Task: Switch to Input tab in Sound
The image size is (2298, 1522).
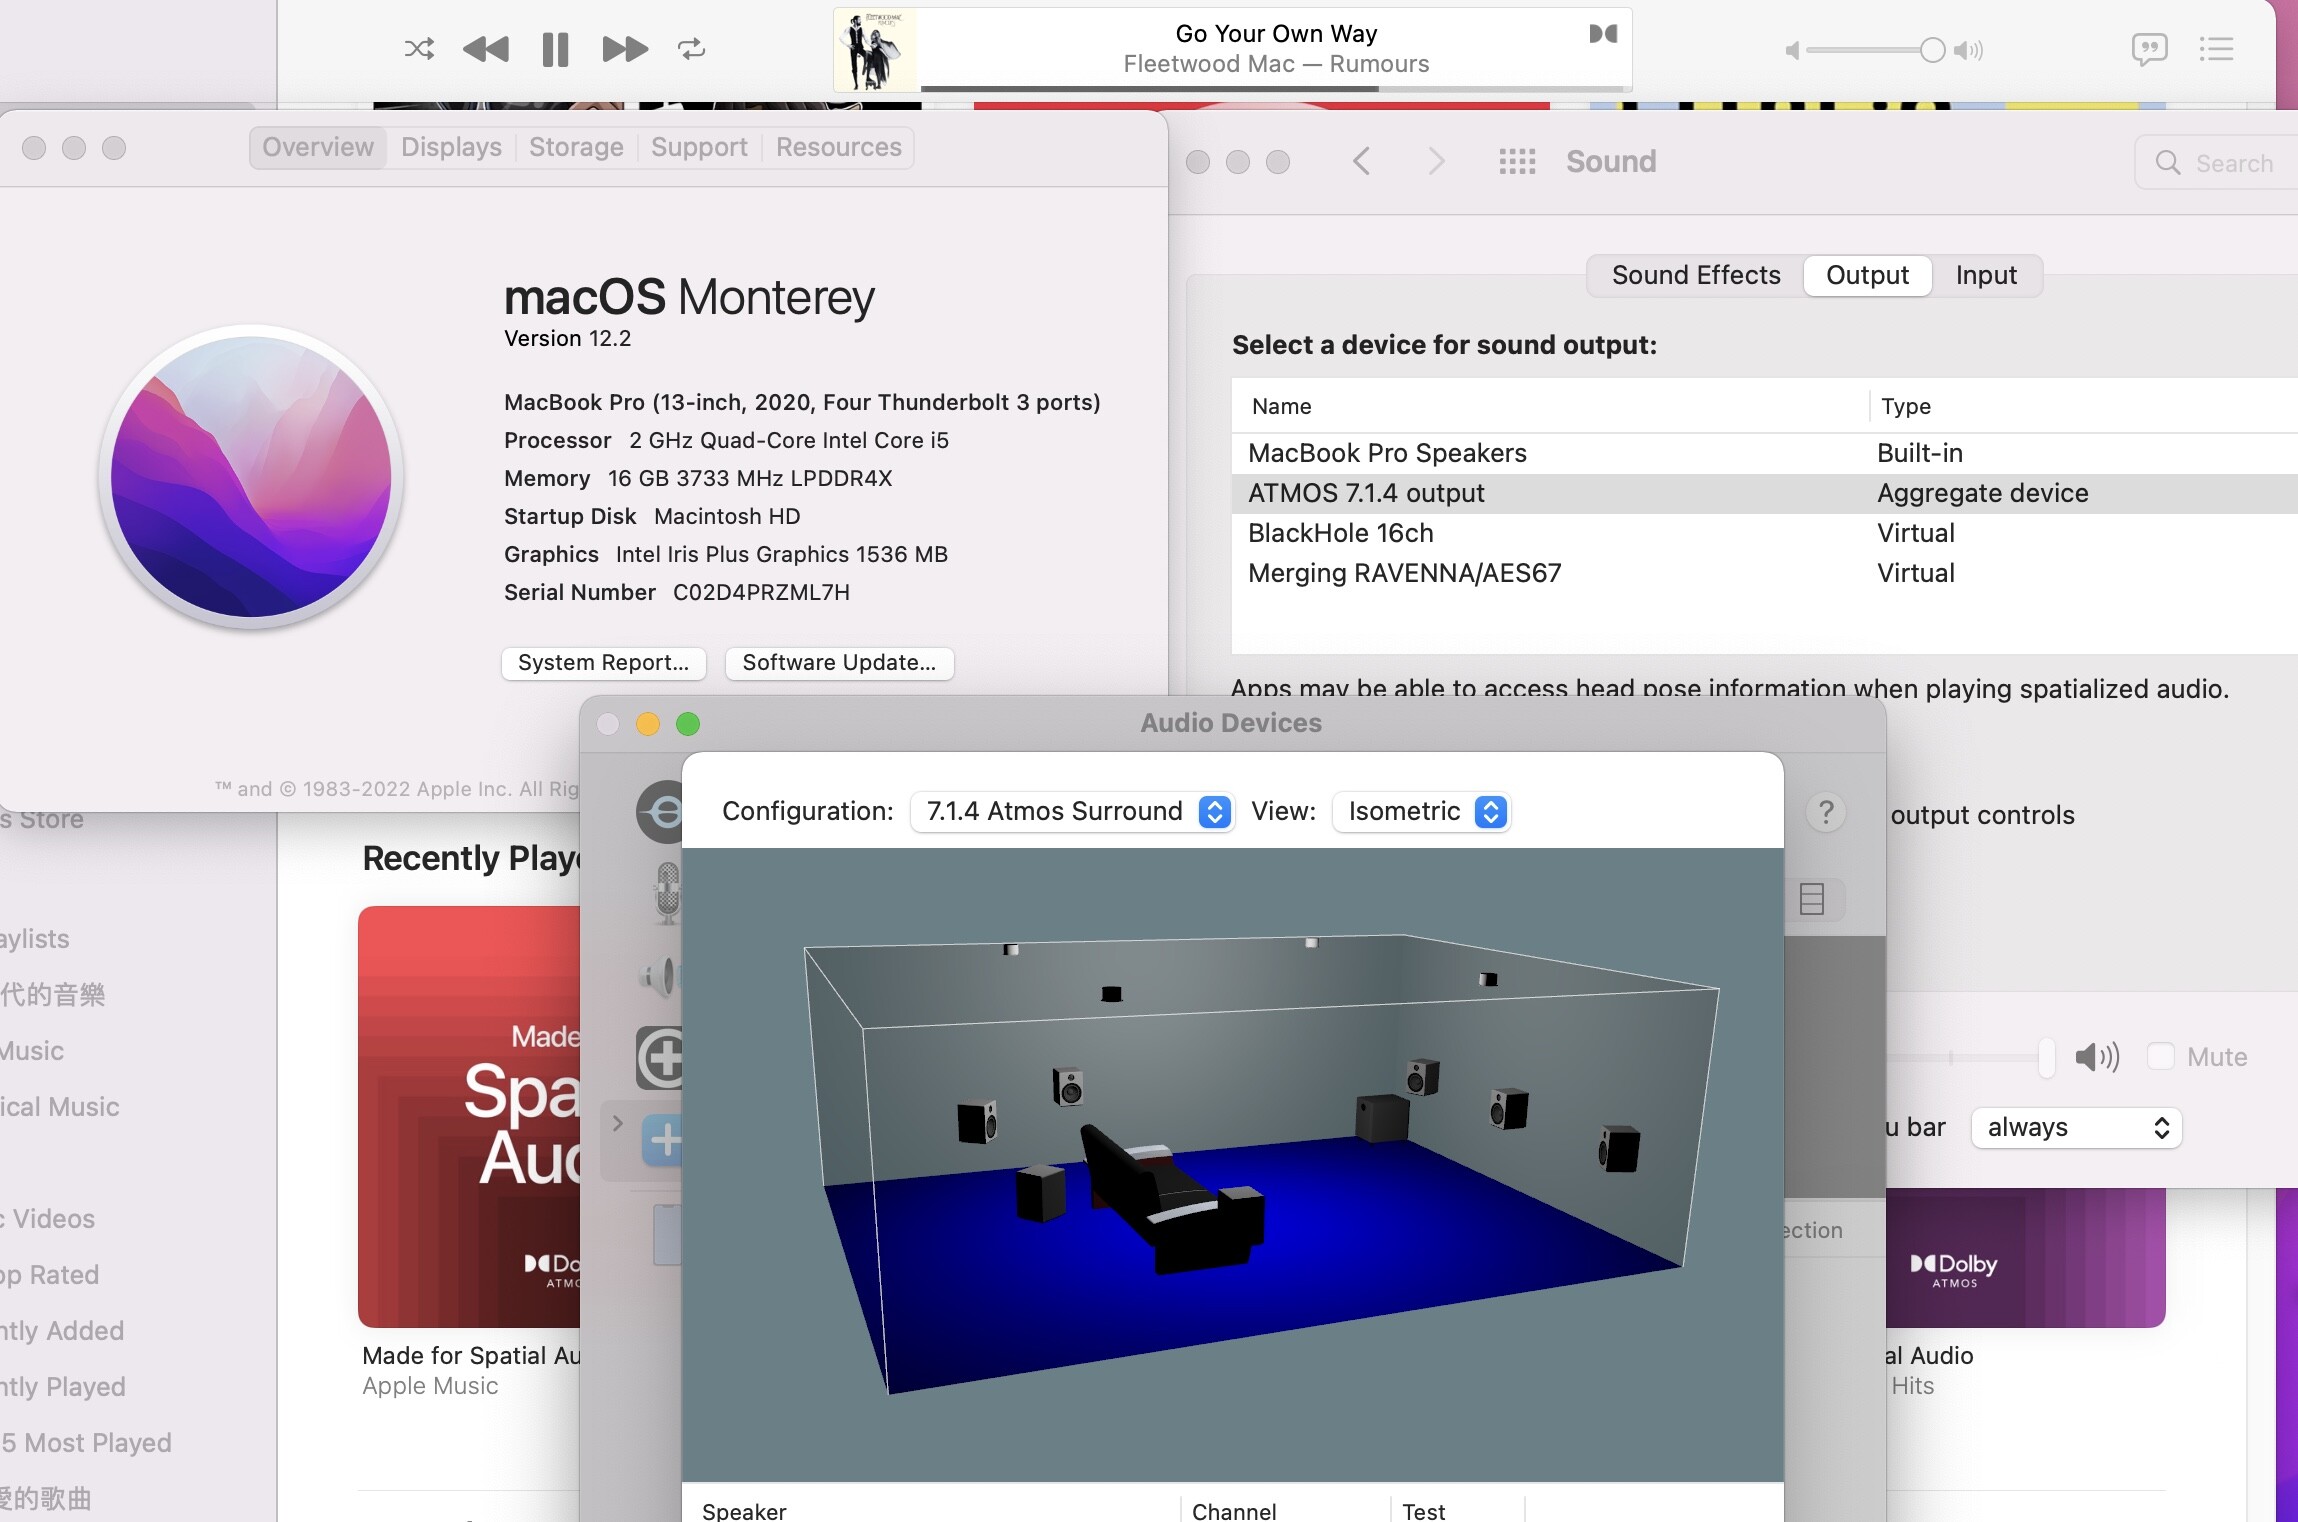Action: (x=1986, y=275)
